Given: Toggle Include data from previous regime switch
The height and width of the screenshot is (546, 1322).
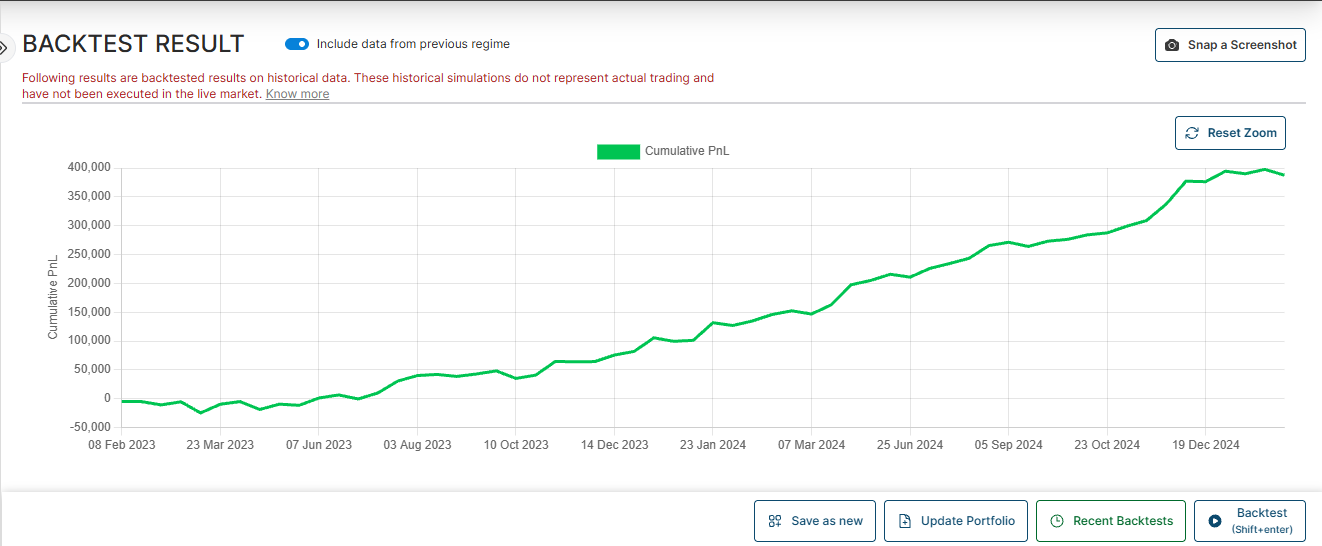Looking at the screenshot, I should (x=297, y=44).
